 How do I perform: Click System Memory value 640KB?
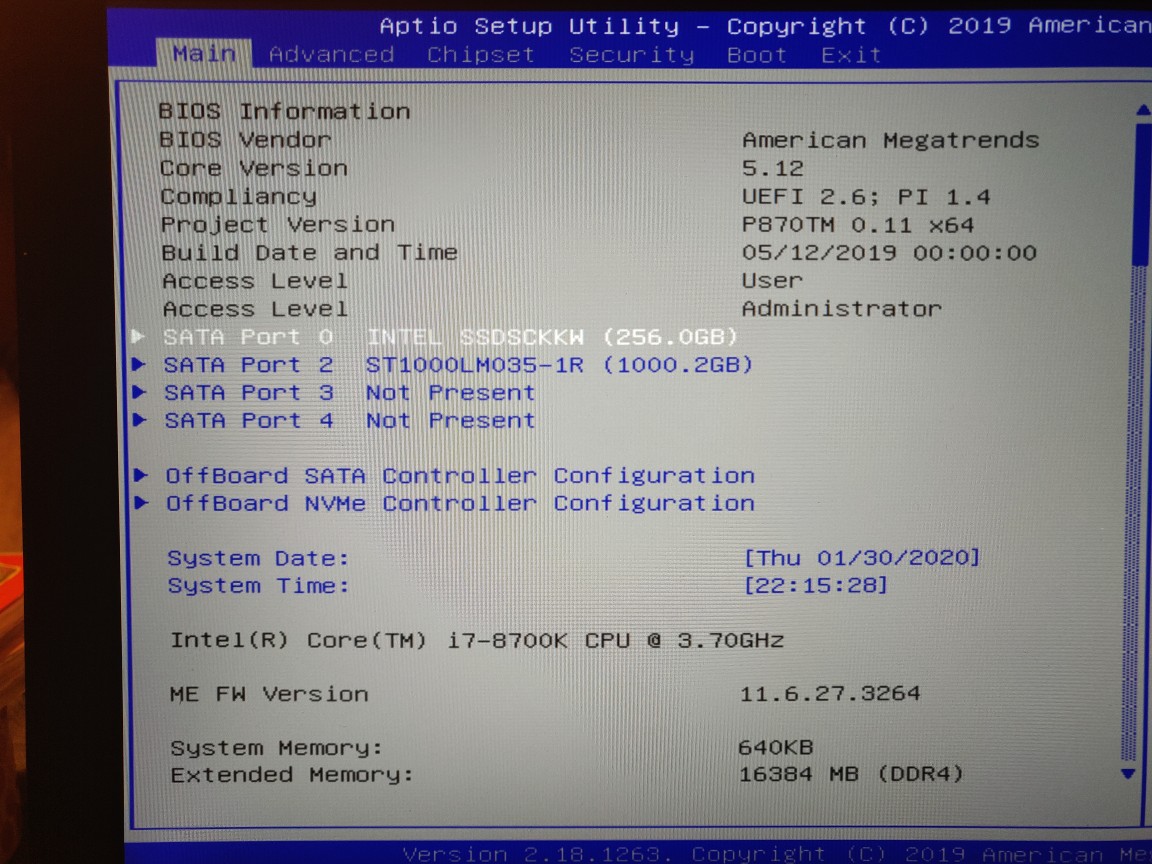coord(776,747)
